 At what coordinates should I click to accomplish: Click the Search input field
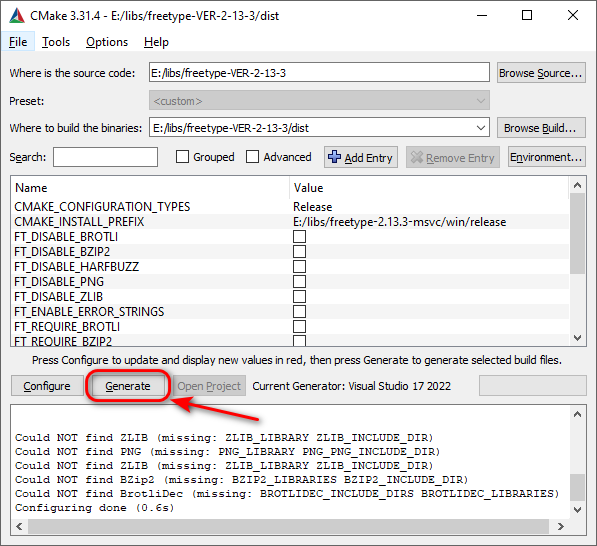(105, 157)
